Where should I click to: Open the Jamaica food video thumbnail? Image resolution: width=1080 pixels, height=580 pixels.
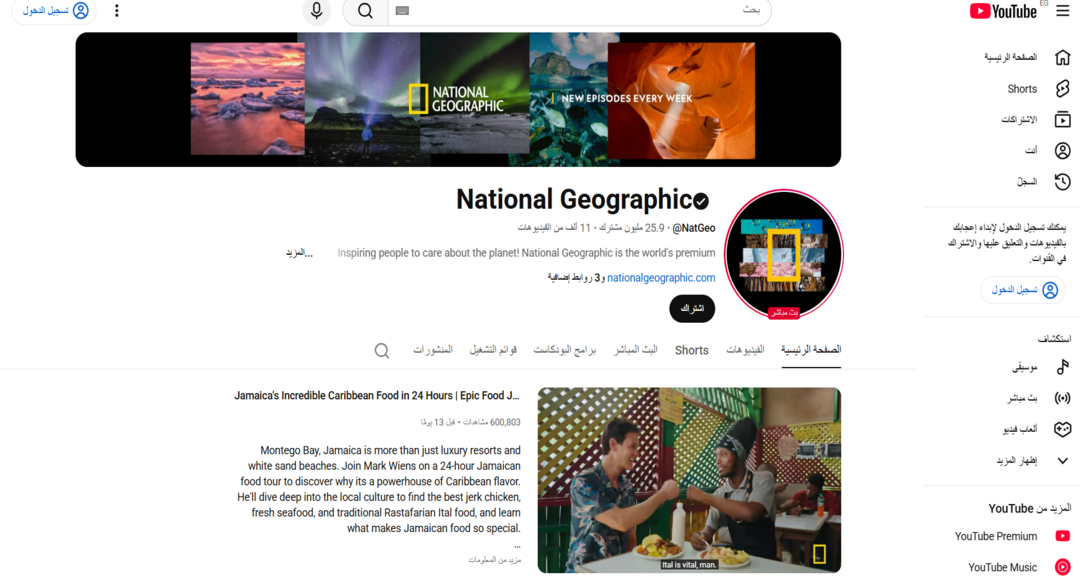[x=689, y=480]
